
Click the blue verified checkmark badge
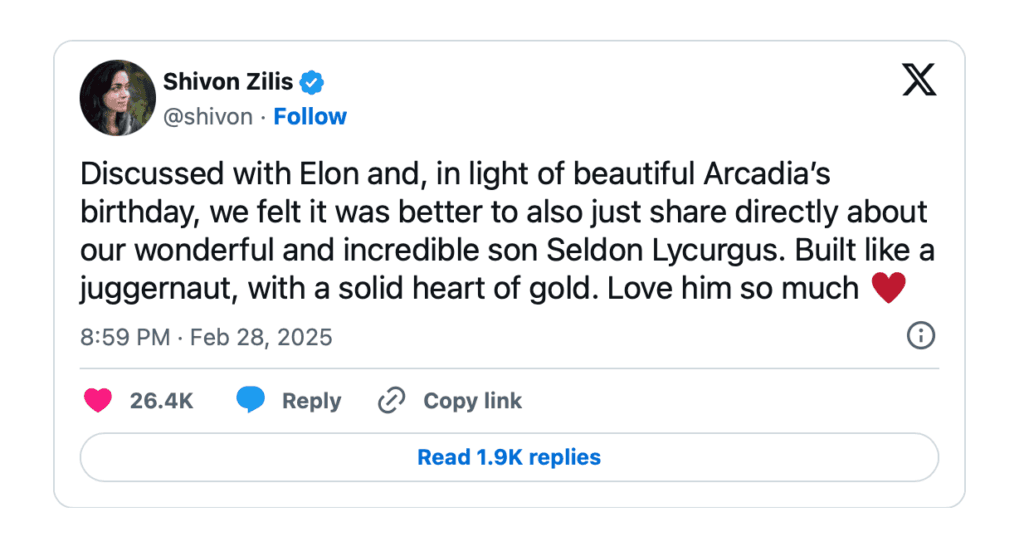[x=312, y=82]
